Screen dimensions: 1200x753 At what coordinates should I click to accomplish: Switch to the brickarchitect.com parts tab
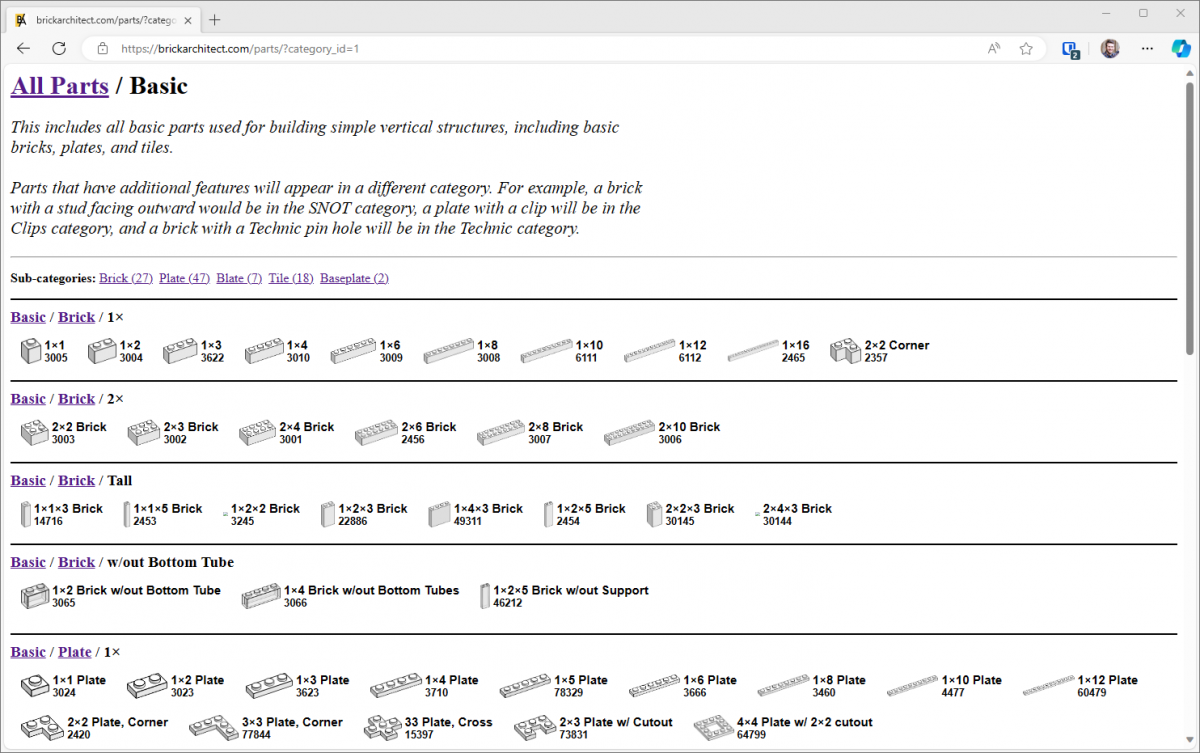pyautogui.click(x=100, y=19)
